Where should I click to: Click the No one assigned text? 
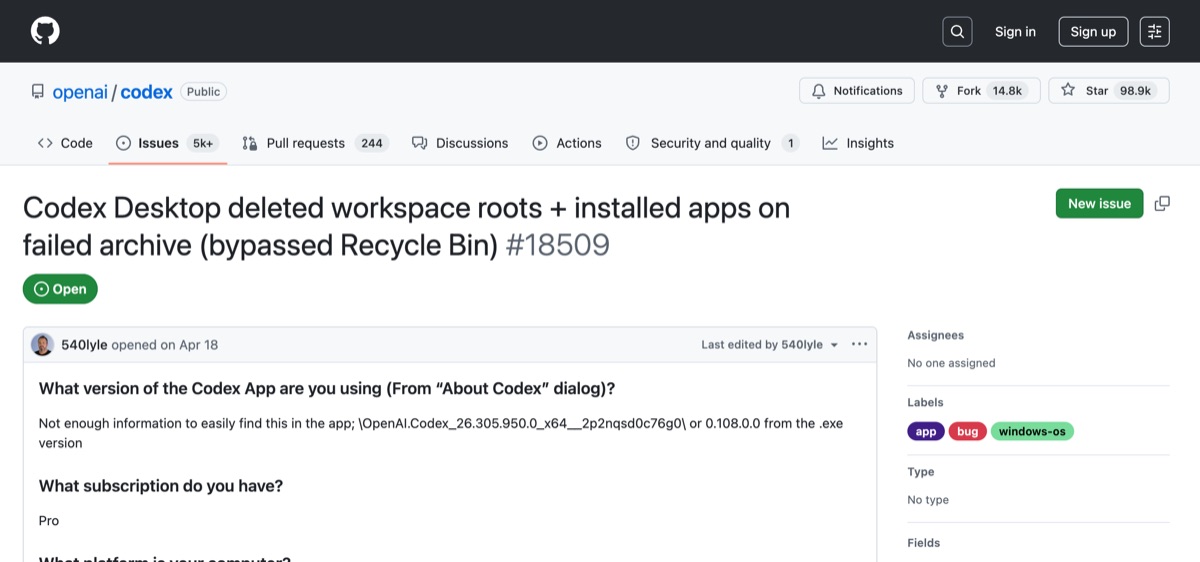click(x=951, y=363)
